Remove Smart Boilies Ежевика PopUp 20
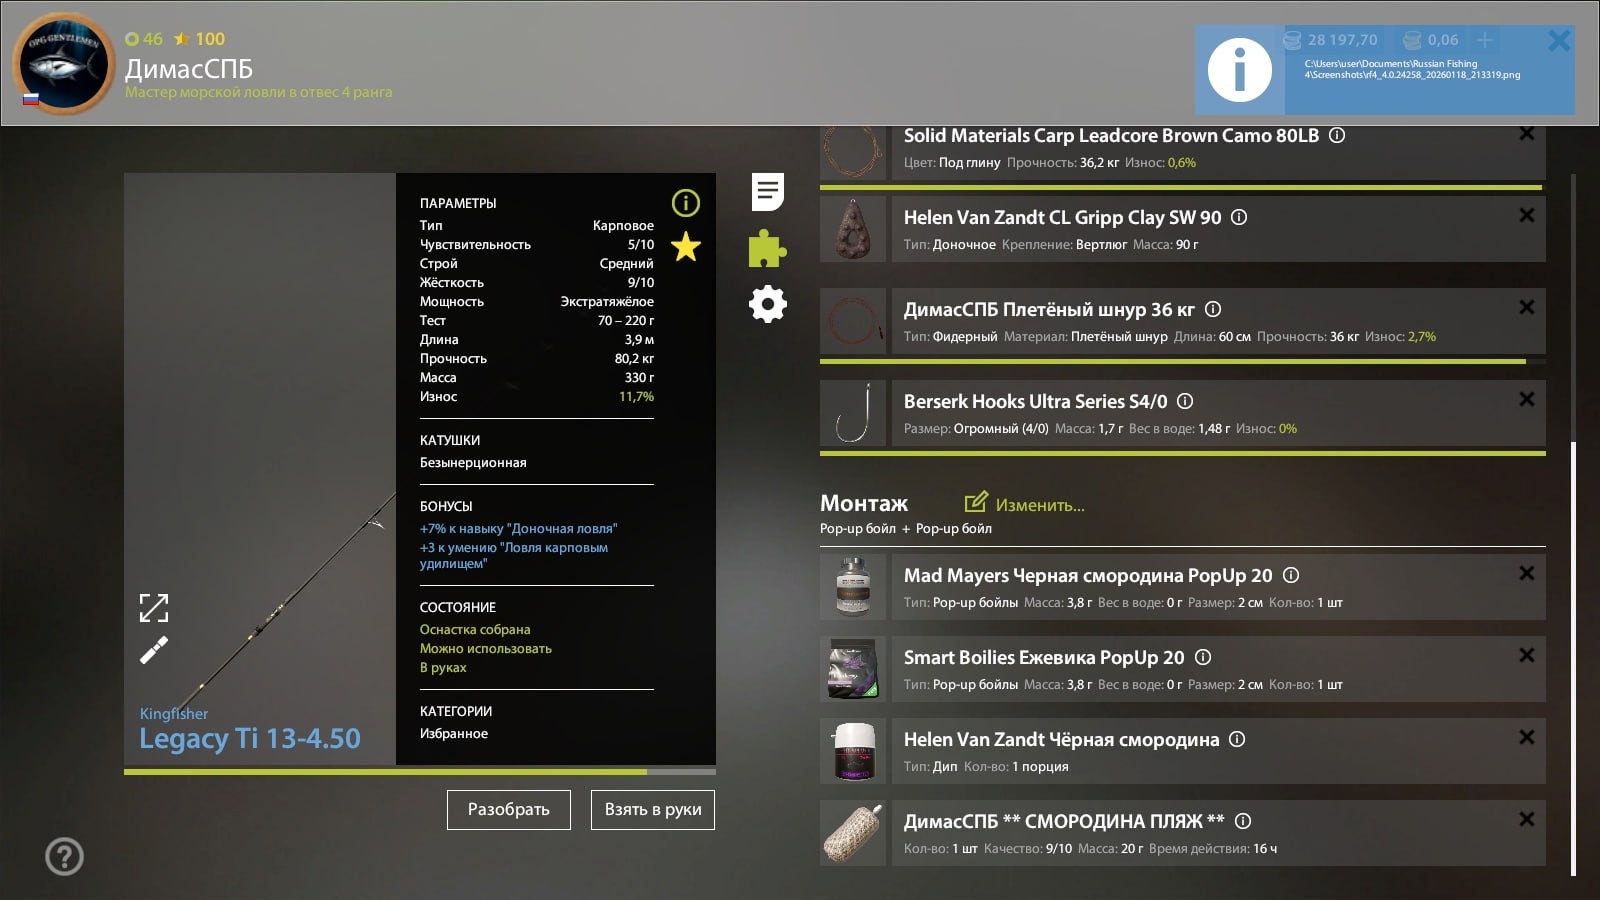Viewport: 1600px width, 900px height. point(1526,655)
